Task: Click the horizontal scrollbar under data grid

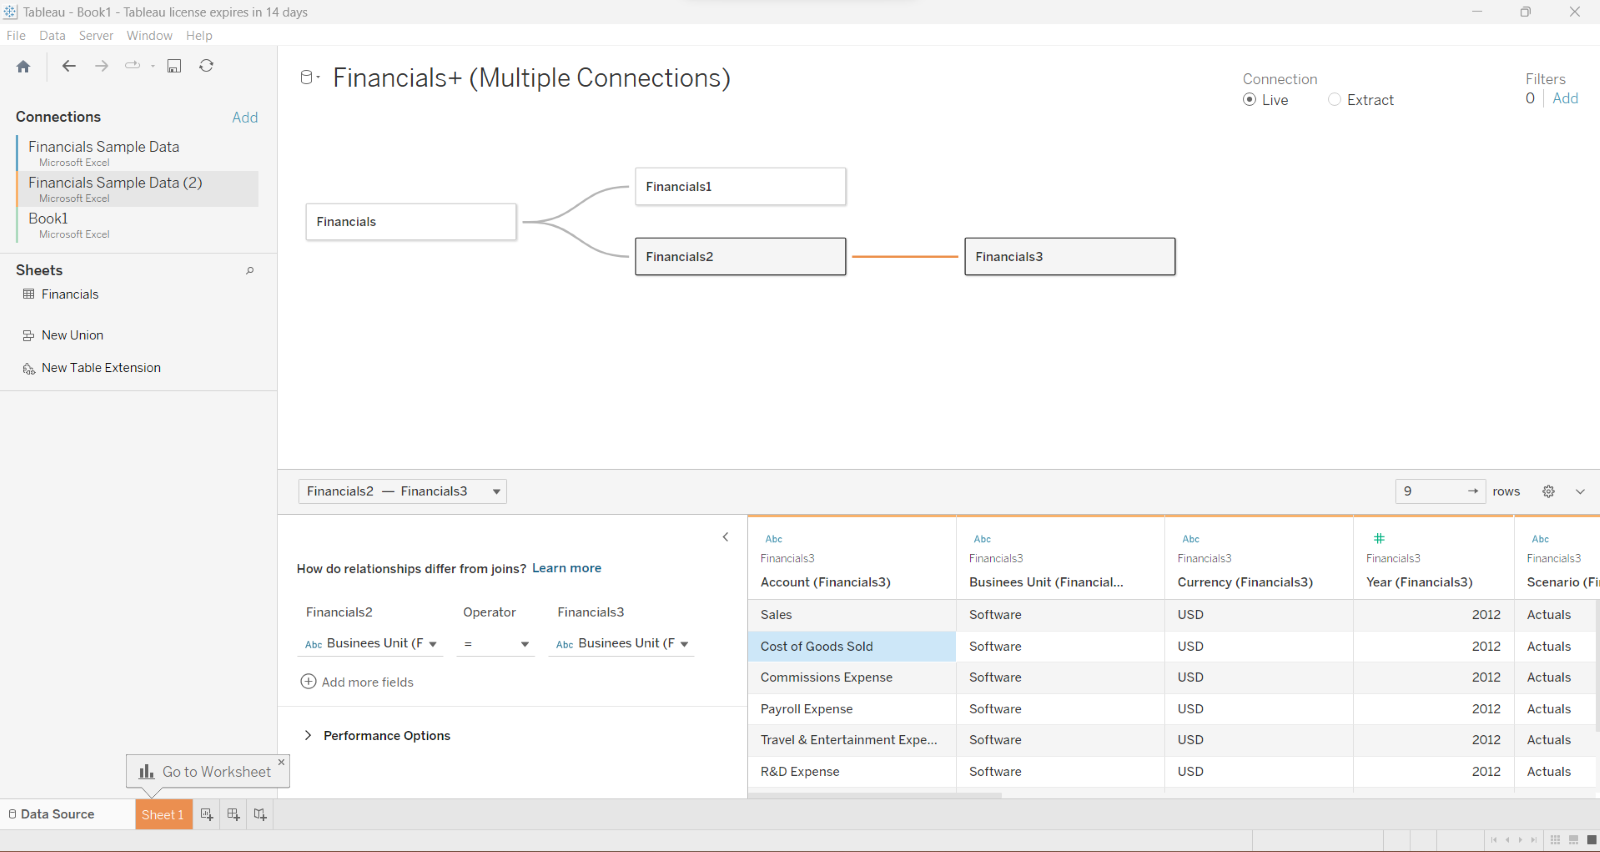Action: (x=875, y=796)
